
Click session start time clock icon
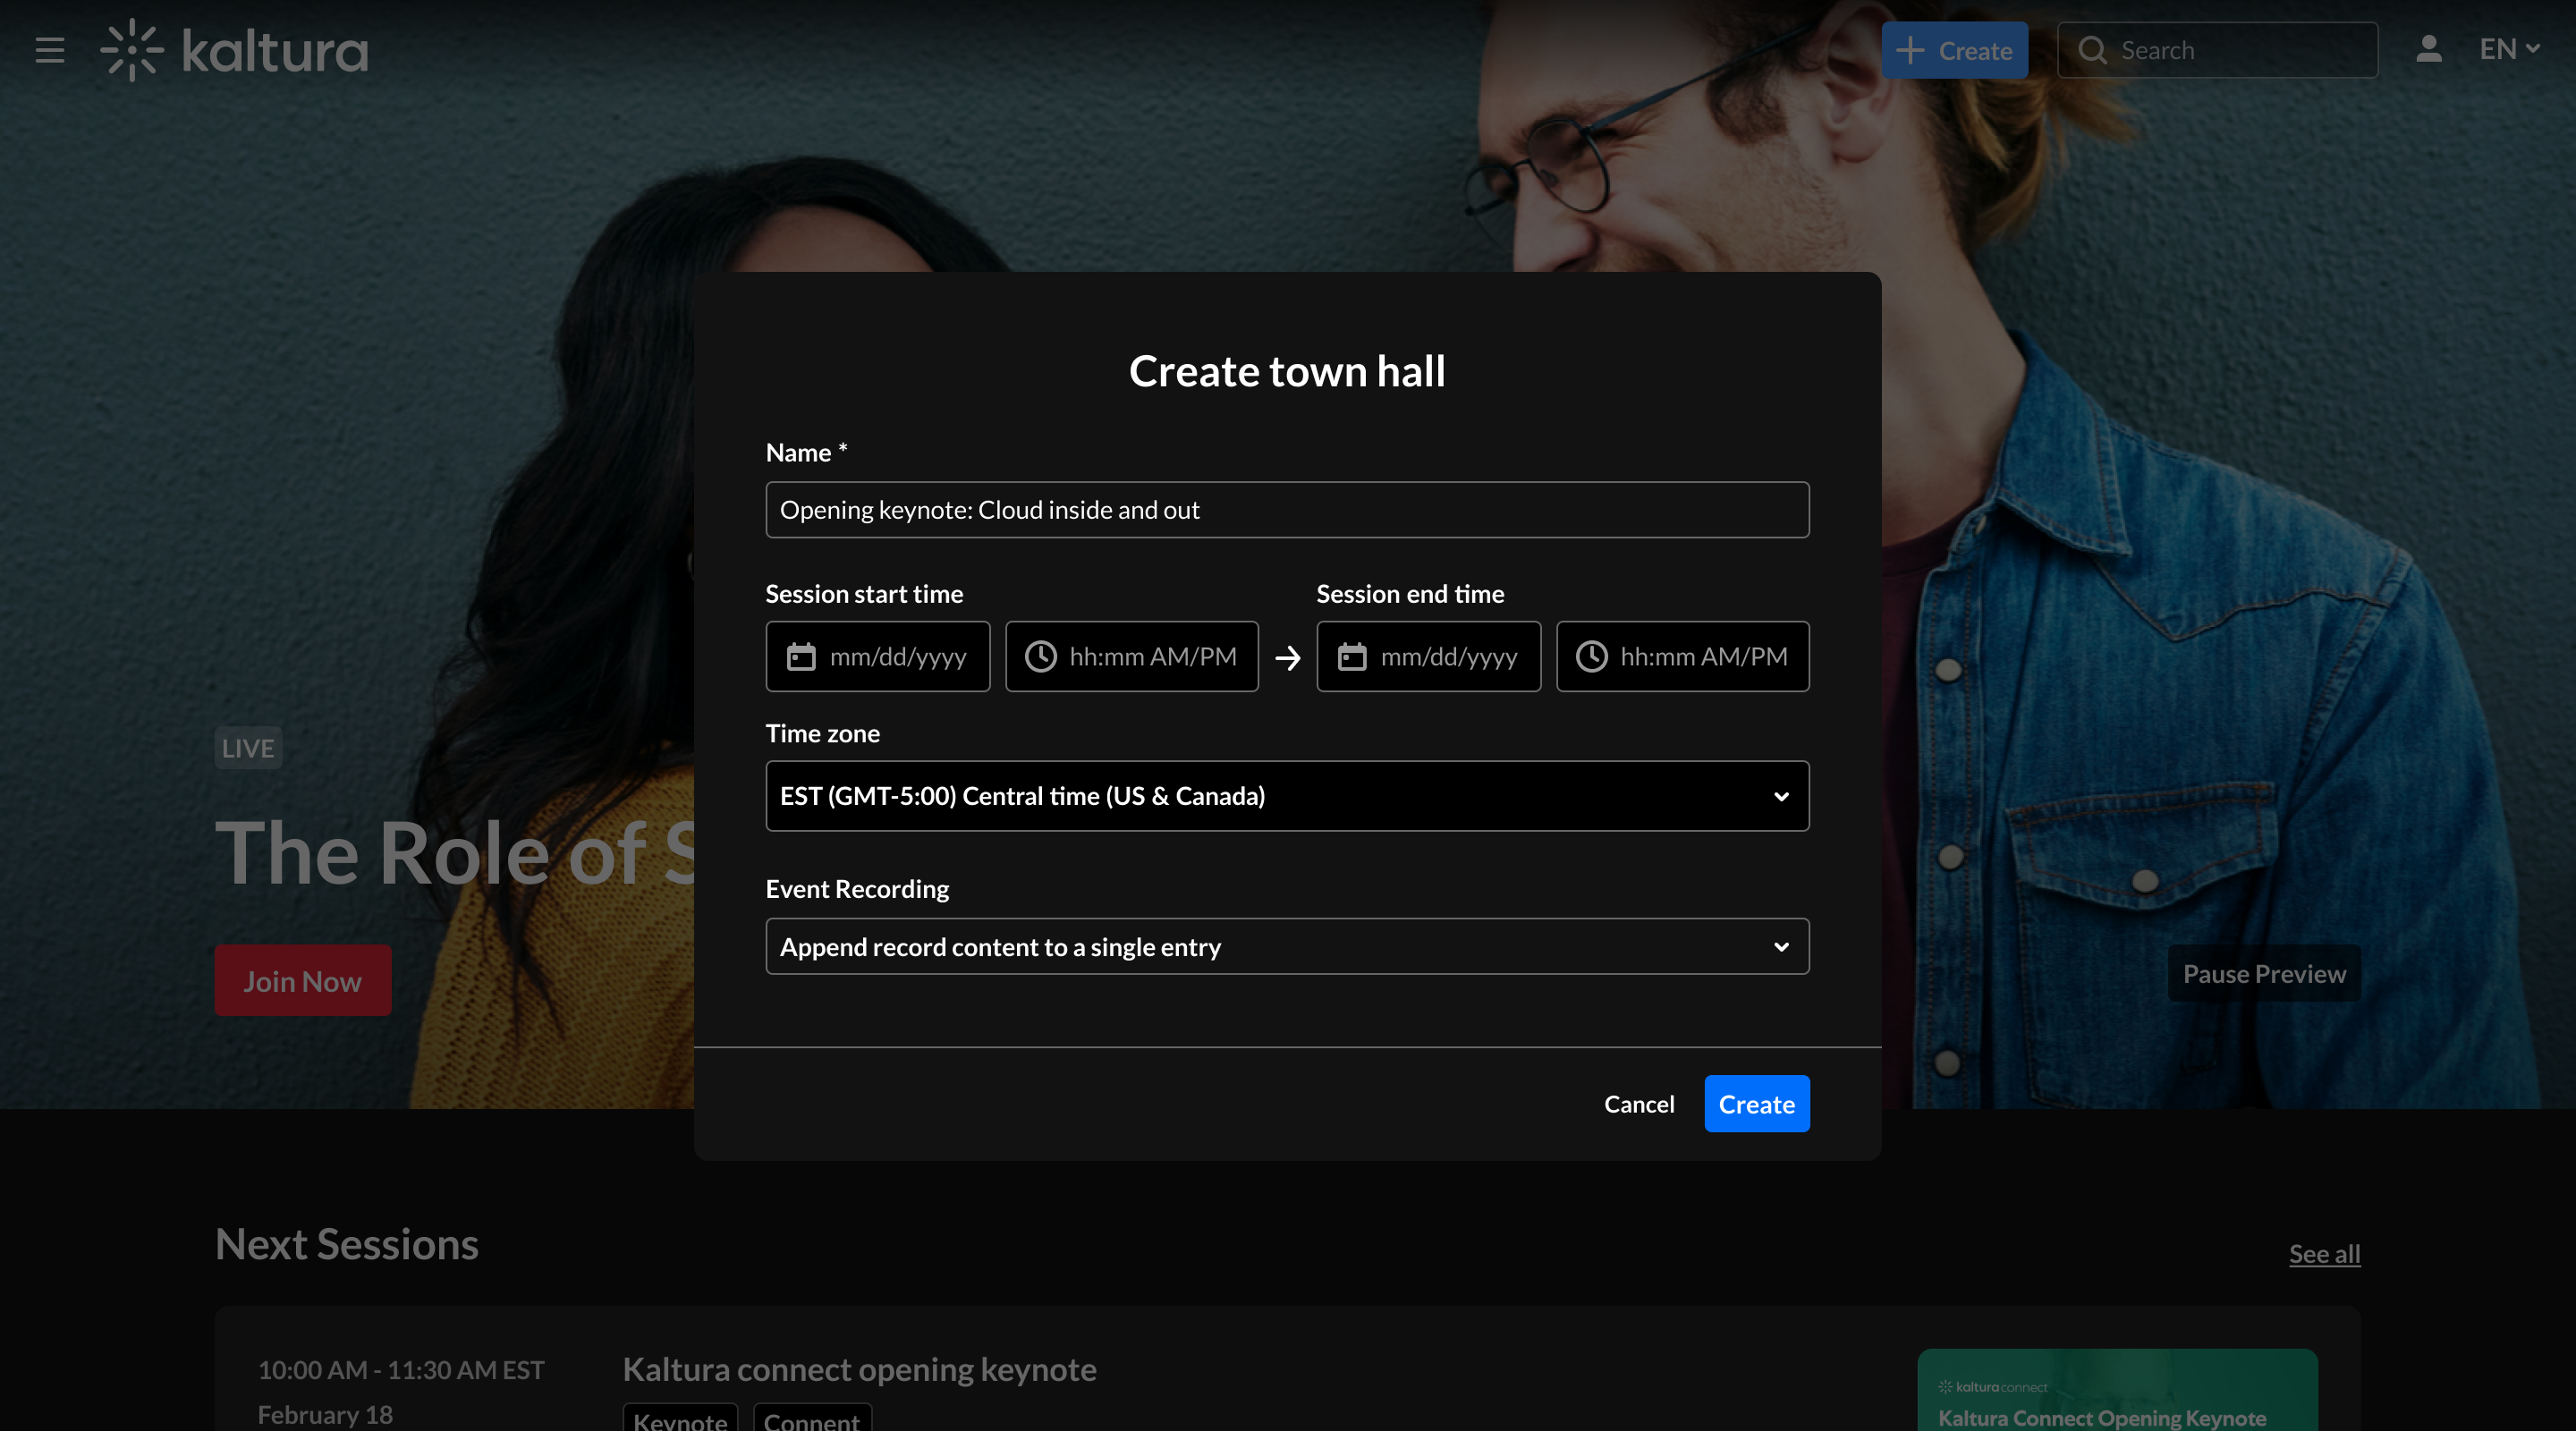[1040, 657]
